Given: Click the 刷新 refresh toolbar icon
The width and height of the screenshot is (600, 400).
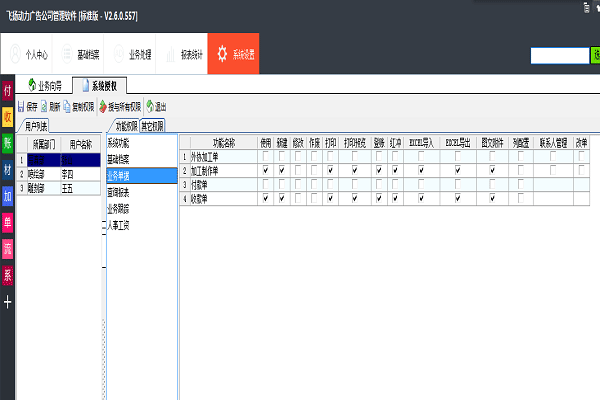Looking at the screenshot, I should 45,106.
